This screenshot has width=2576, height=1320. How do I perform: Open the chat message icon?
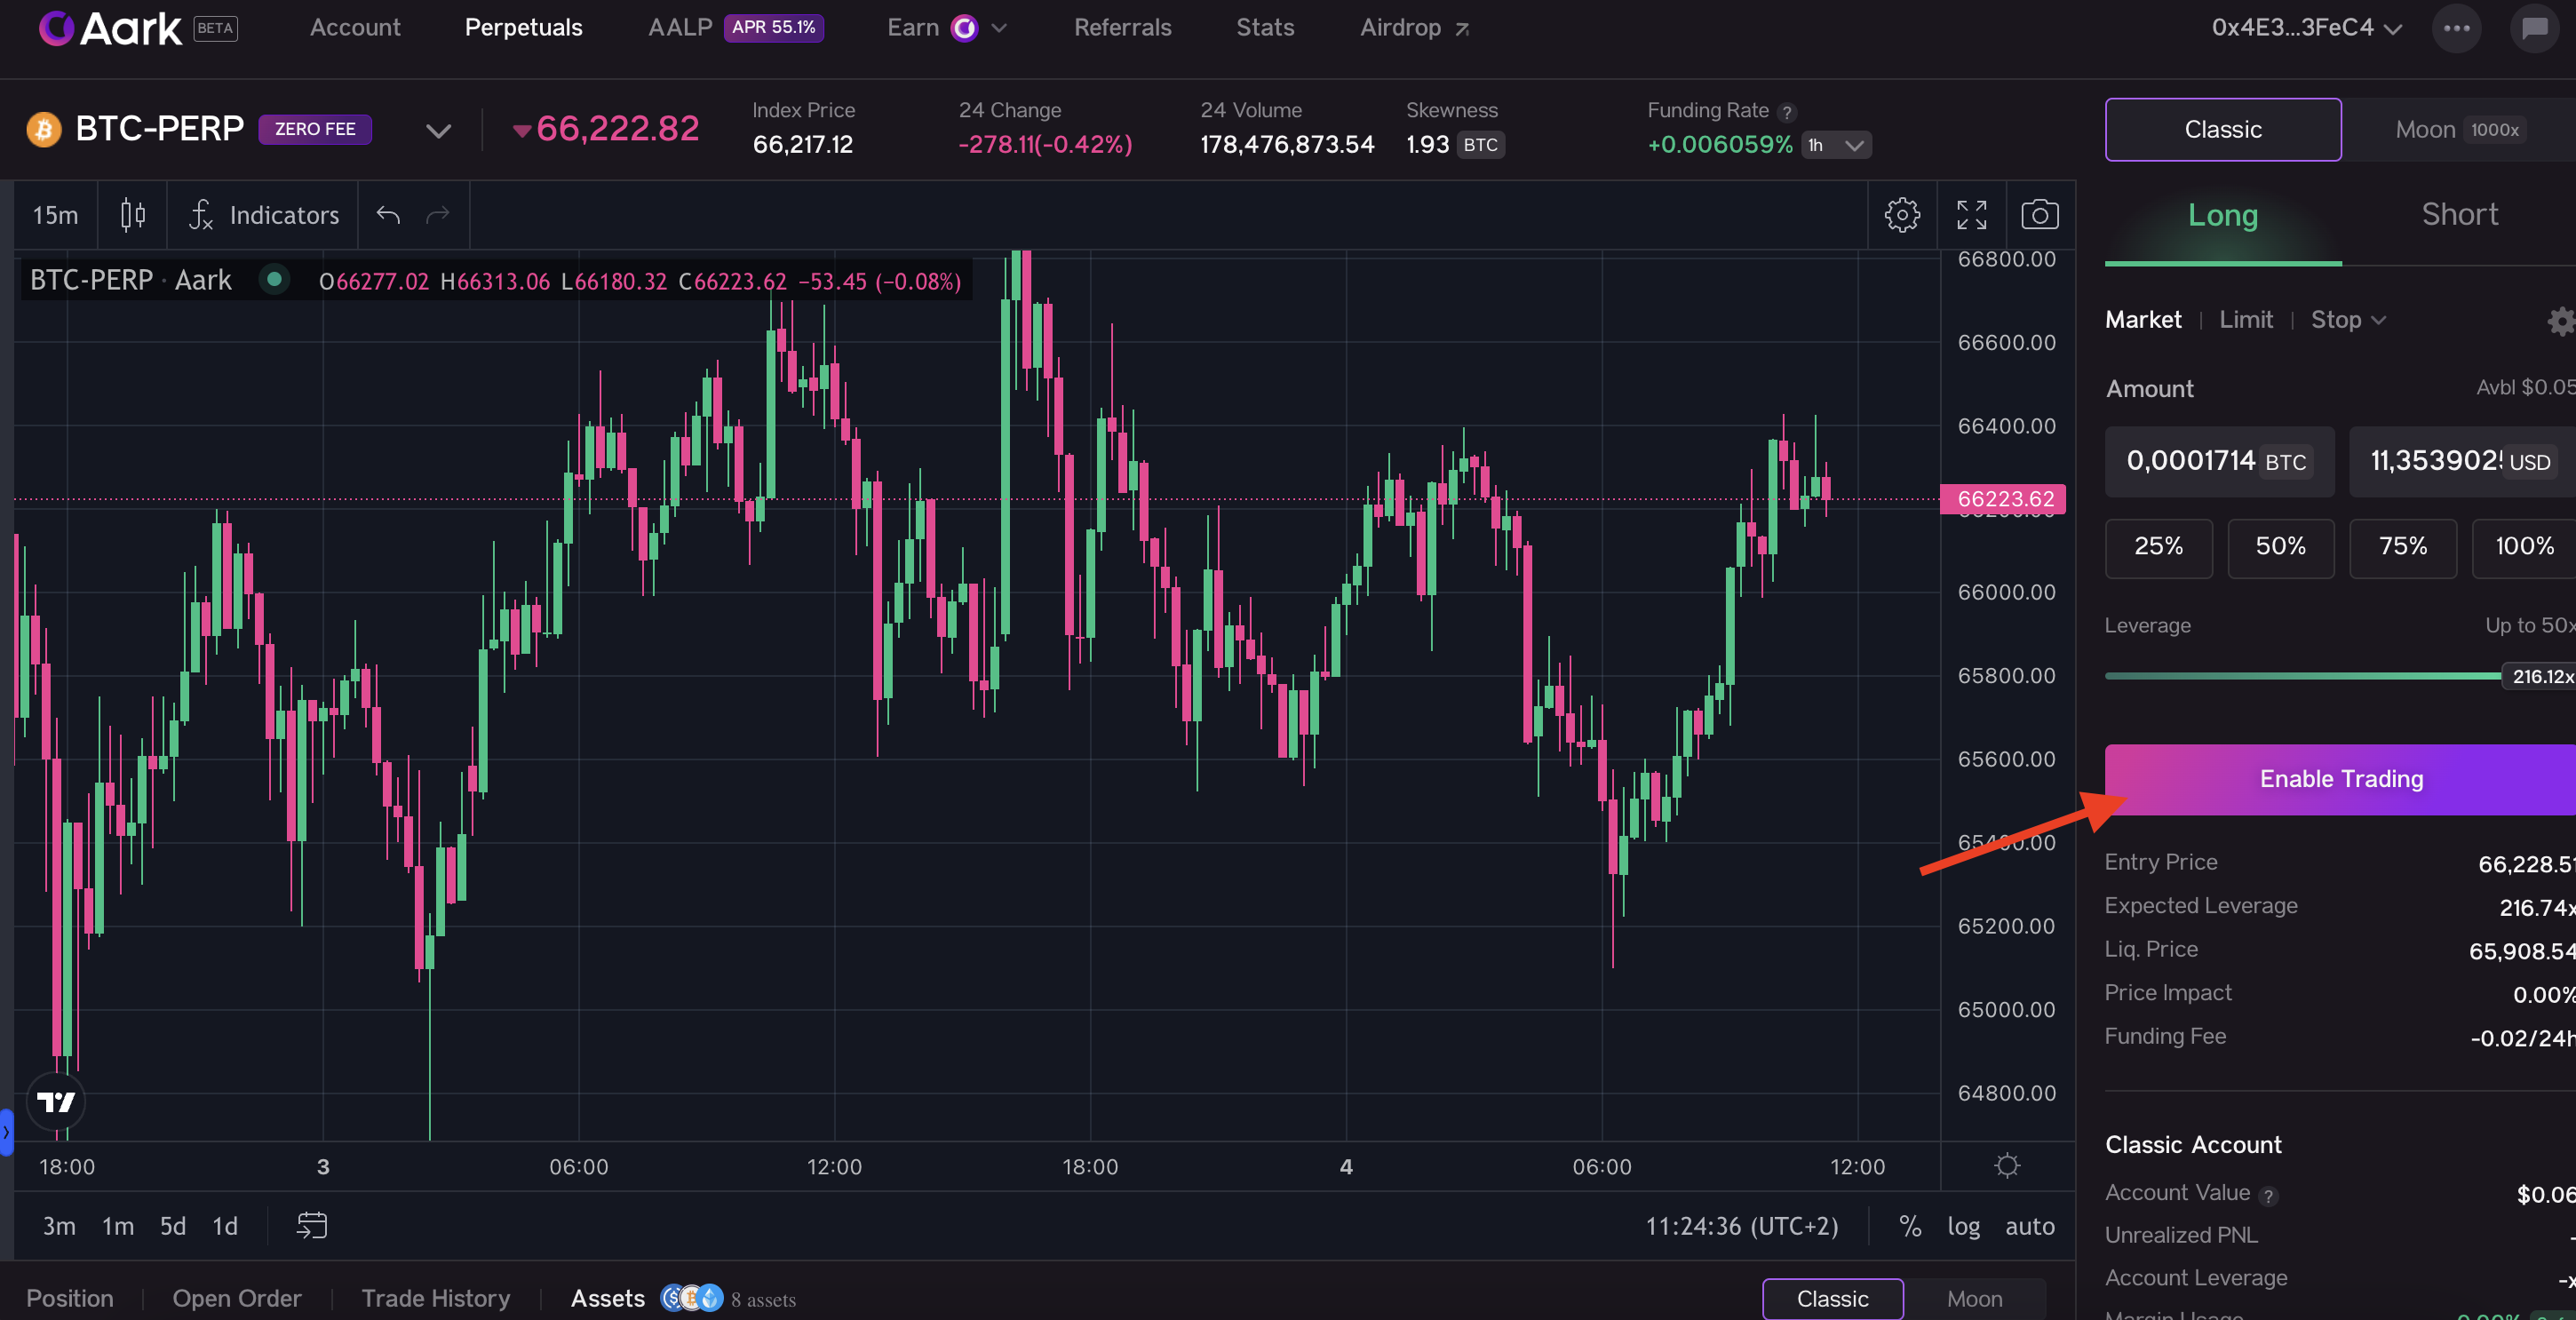click(x=2535, y=28)
